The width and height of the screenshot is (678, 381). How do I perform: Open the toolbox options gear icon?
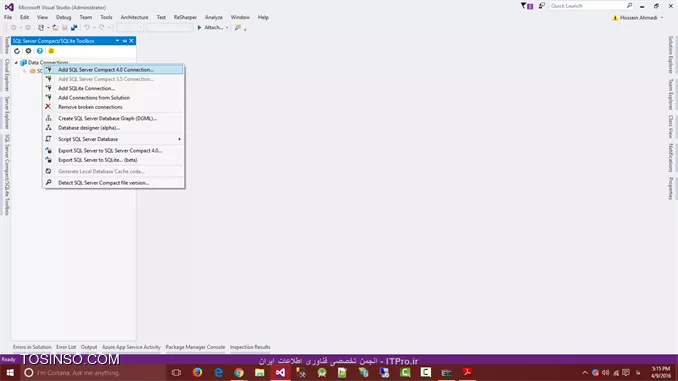tap(28, 51)
